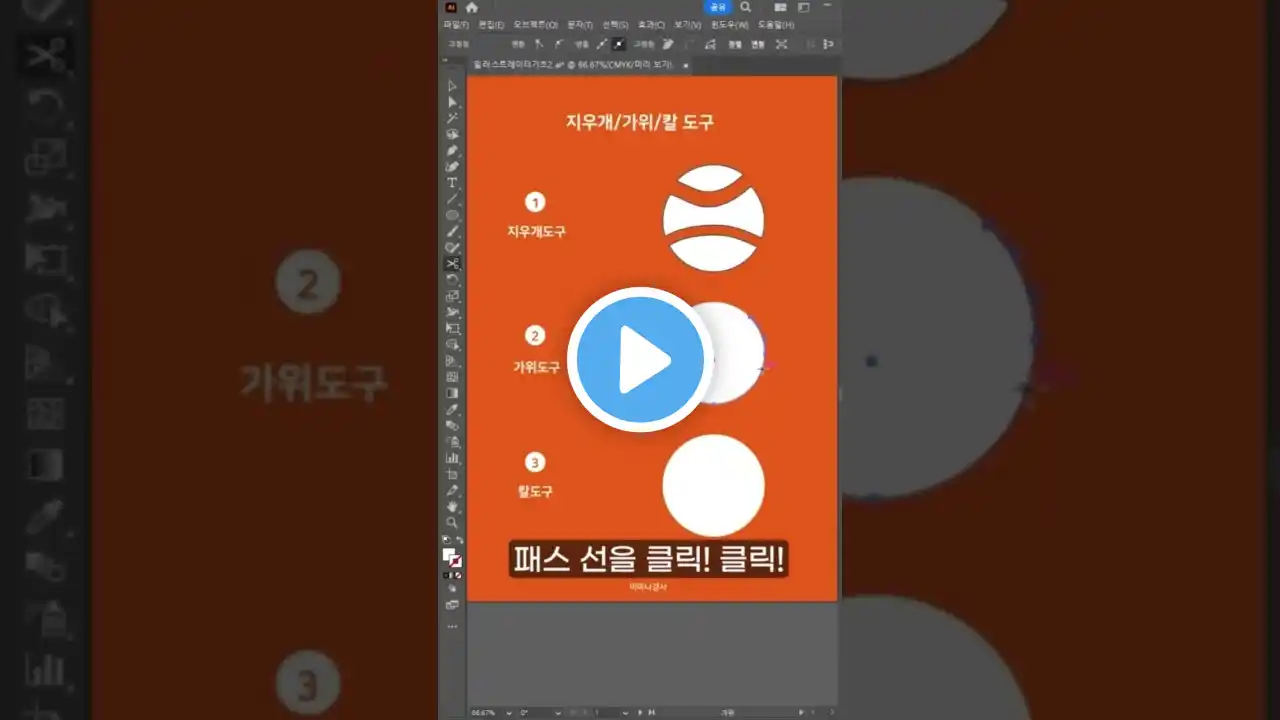Play the video with the blue play button

640,360
